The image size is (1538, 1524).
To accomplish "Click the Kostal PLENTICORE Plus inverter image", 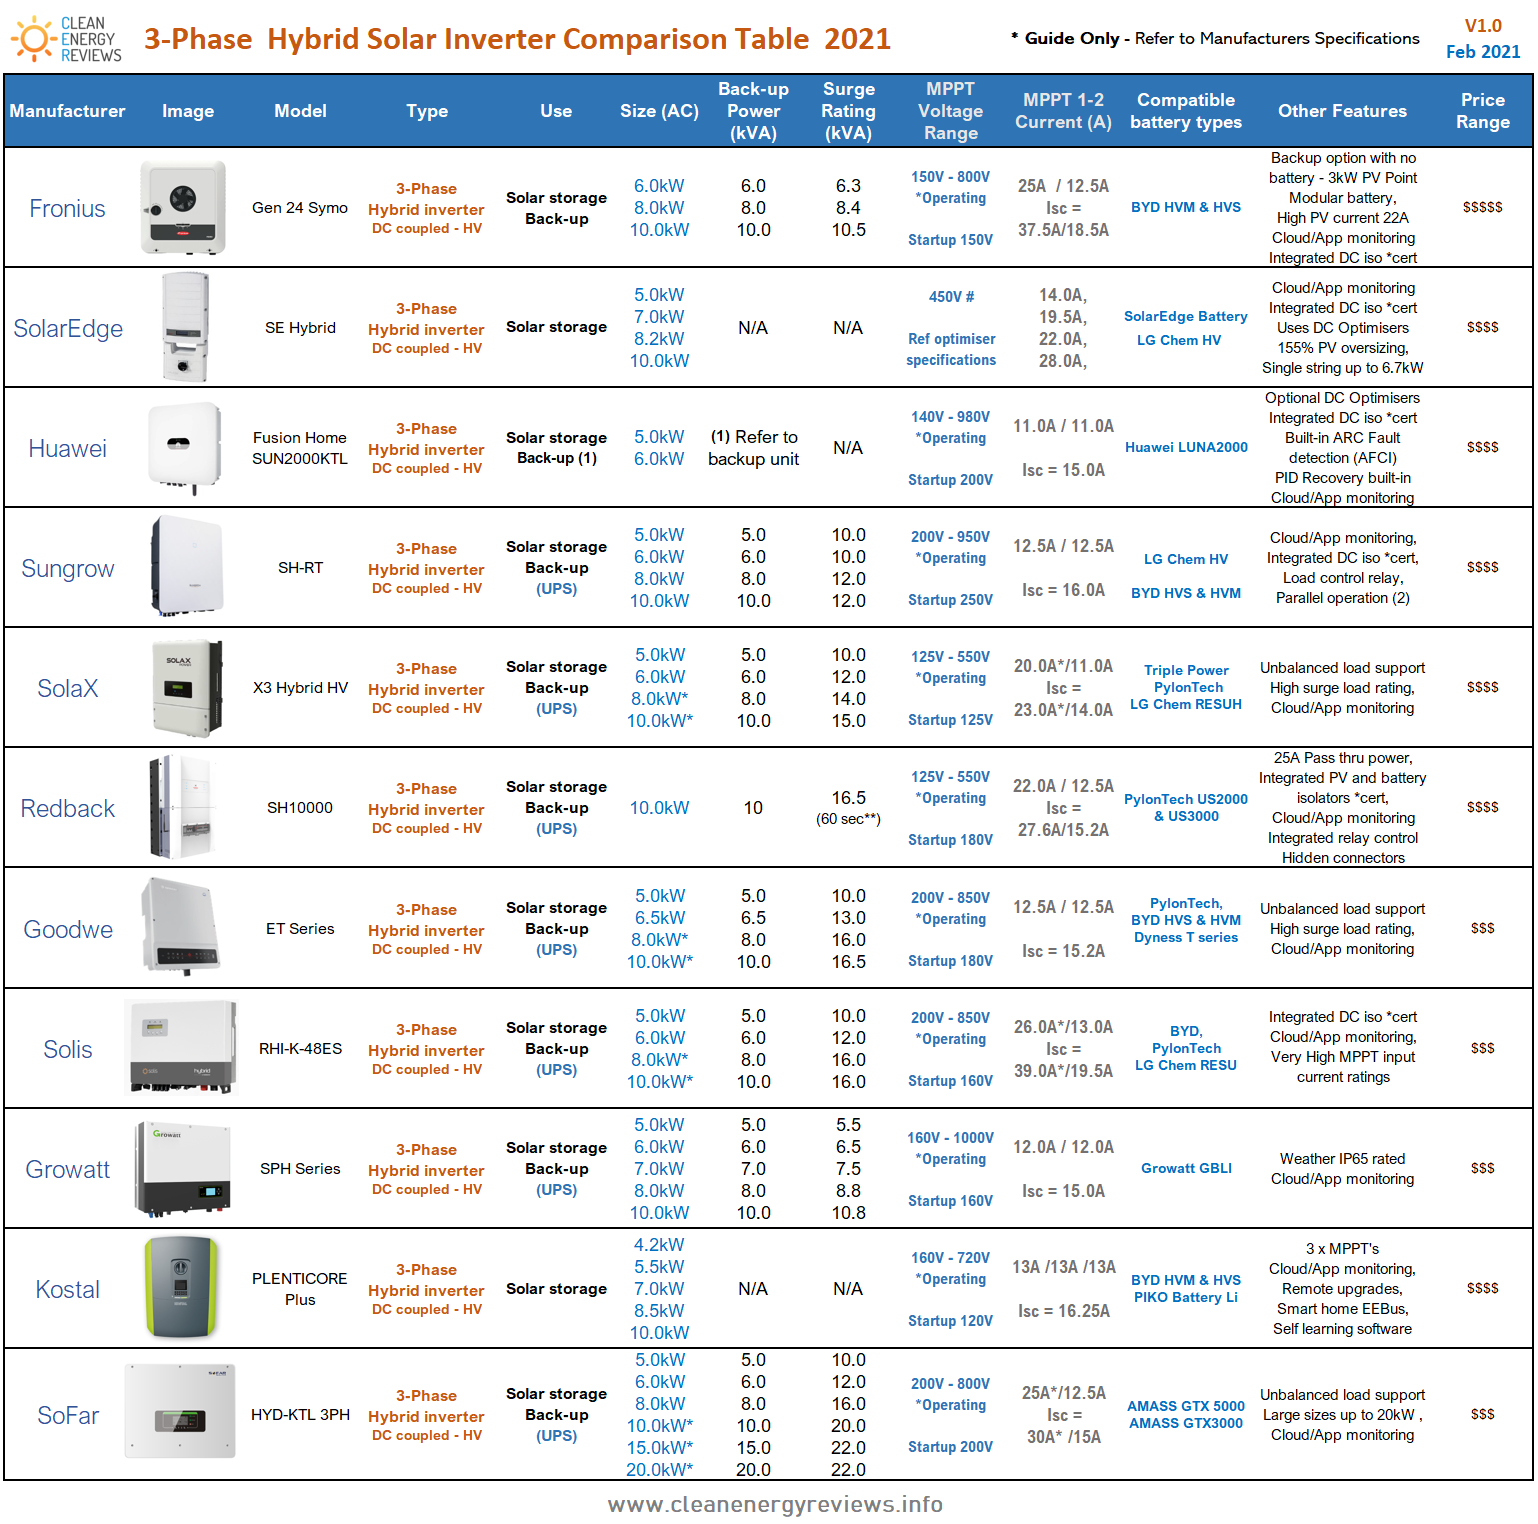I will pos(183,1289).
